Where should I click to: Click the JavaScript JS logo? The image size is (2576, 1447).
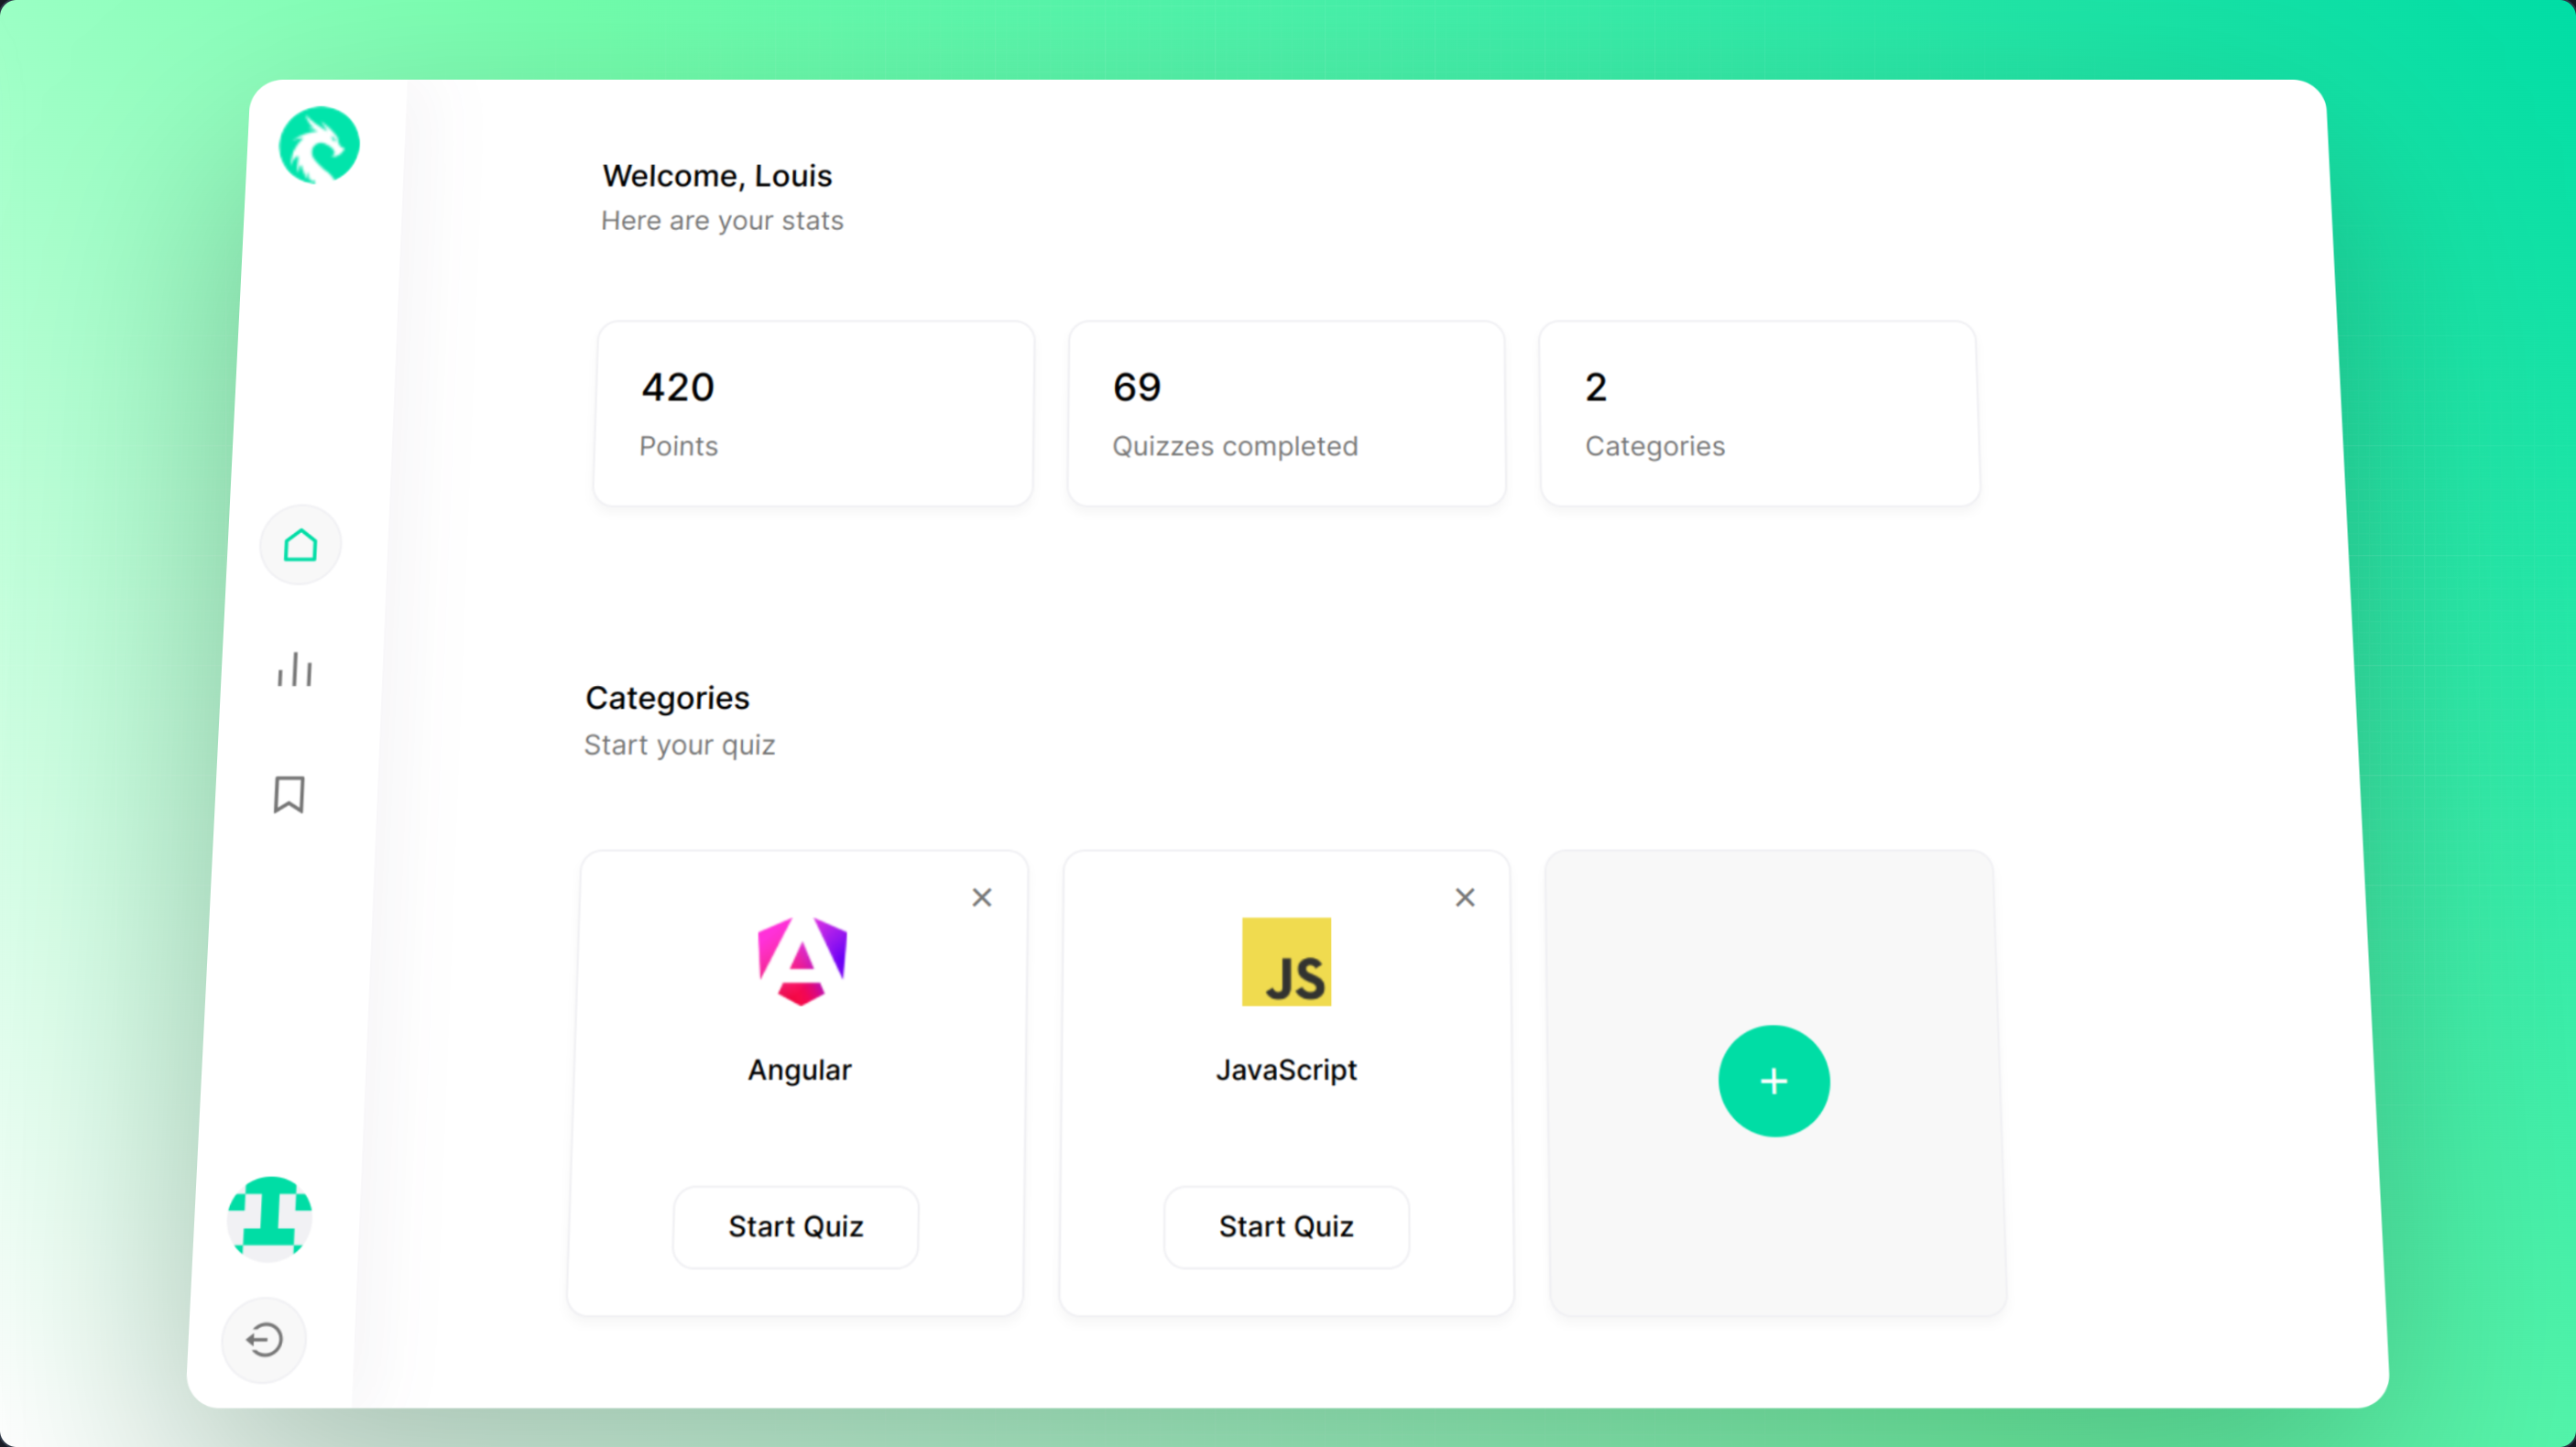tap(1286, 961)
